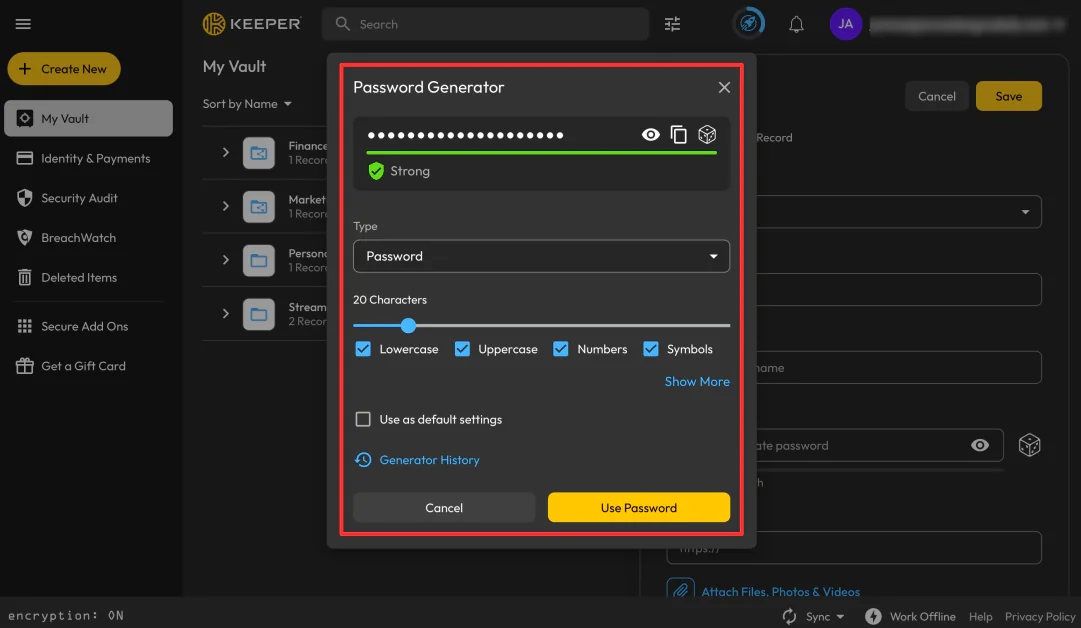Screen dimensions: 1081x628
Task: Expand the Finance folder chevron
Action: [x=225, y=152]
